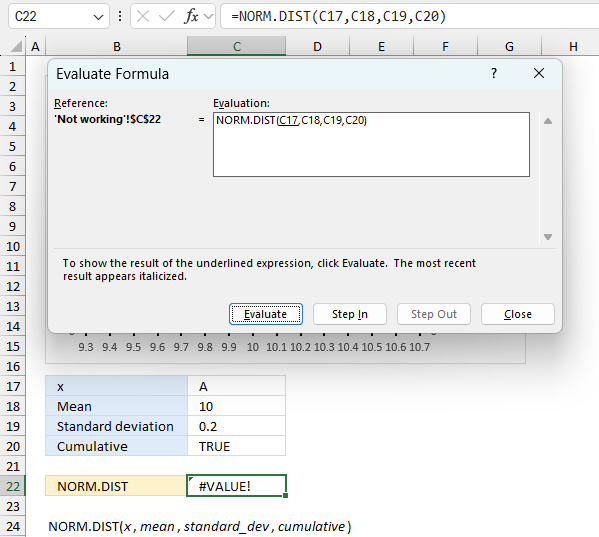Select column G header

pos(509,46)
